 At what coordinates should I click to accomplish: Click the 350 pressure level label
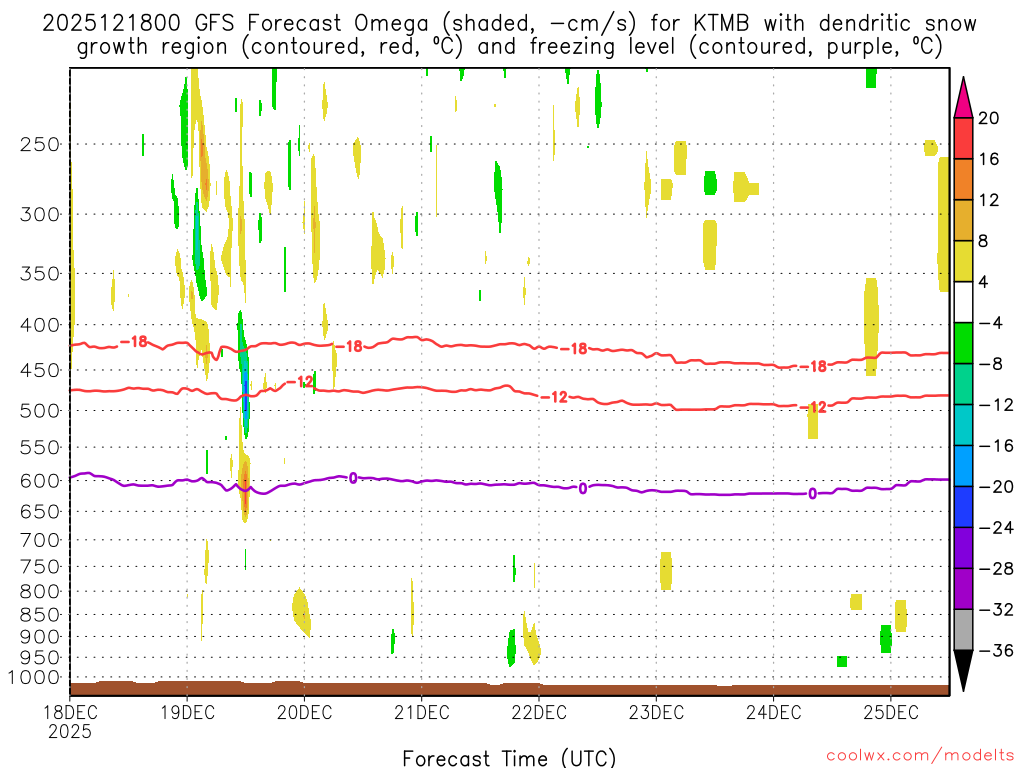(40, 274)
